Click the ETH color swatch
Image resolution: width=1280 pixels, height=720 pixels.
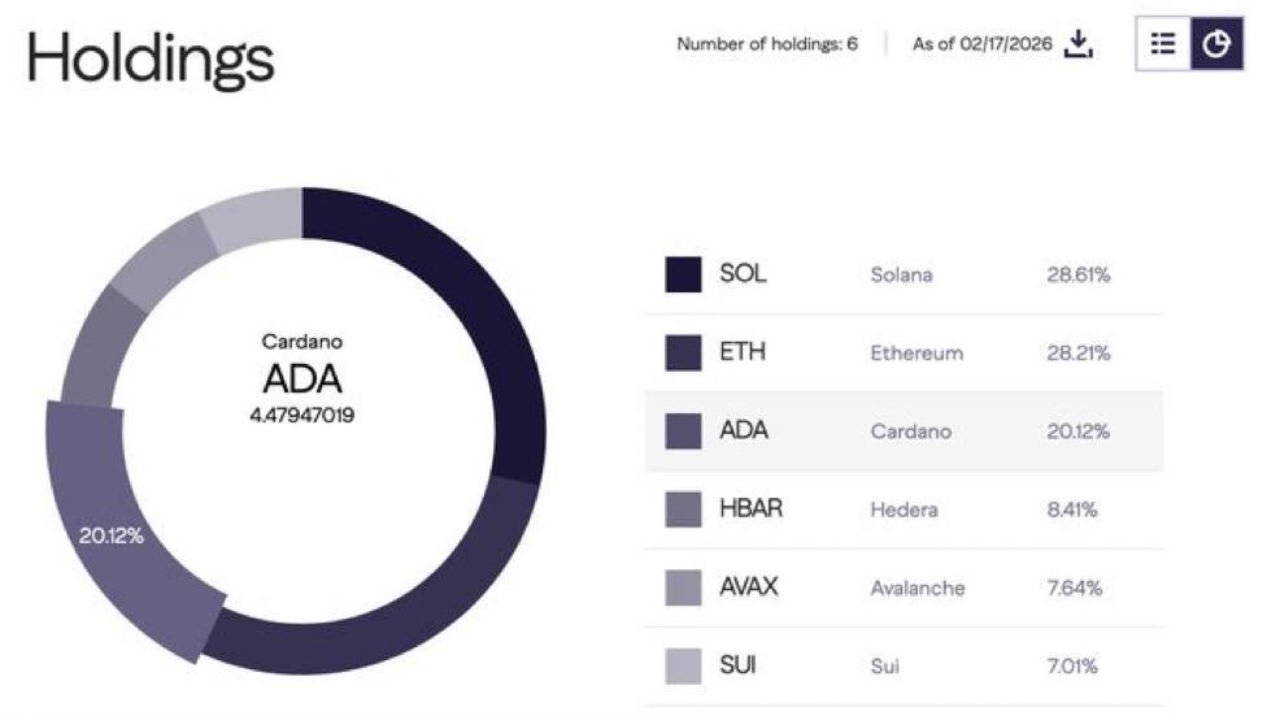[x=683, y=353]
